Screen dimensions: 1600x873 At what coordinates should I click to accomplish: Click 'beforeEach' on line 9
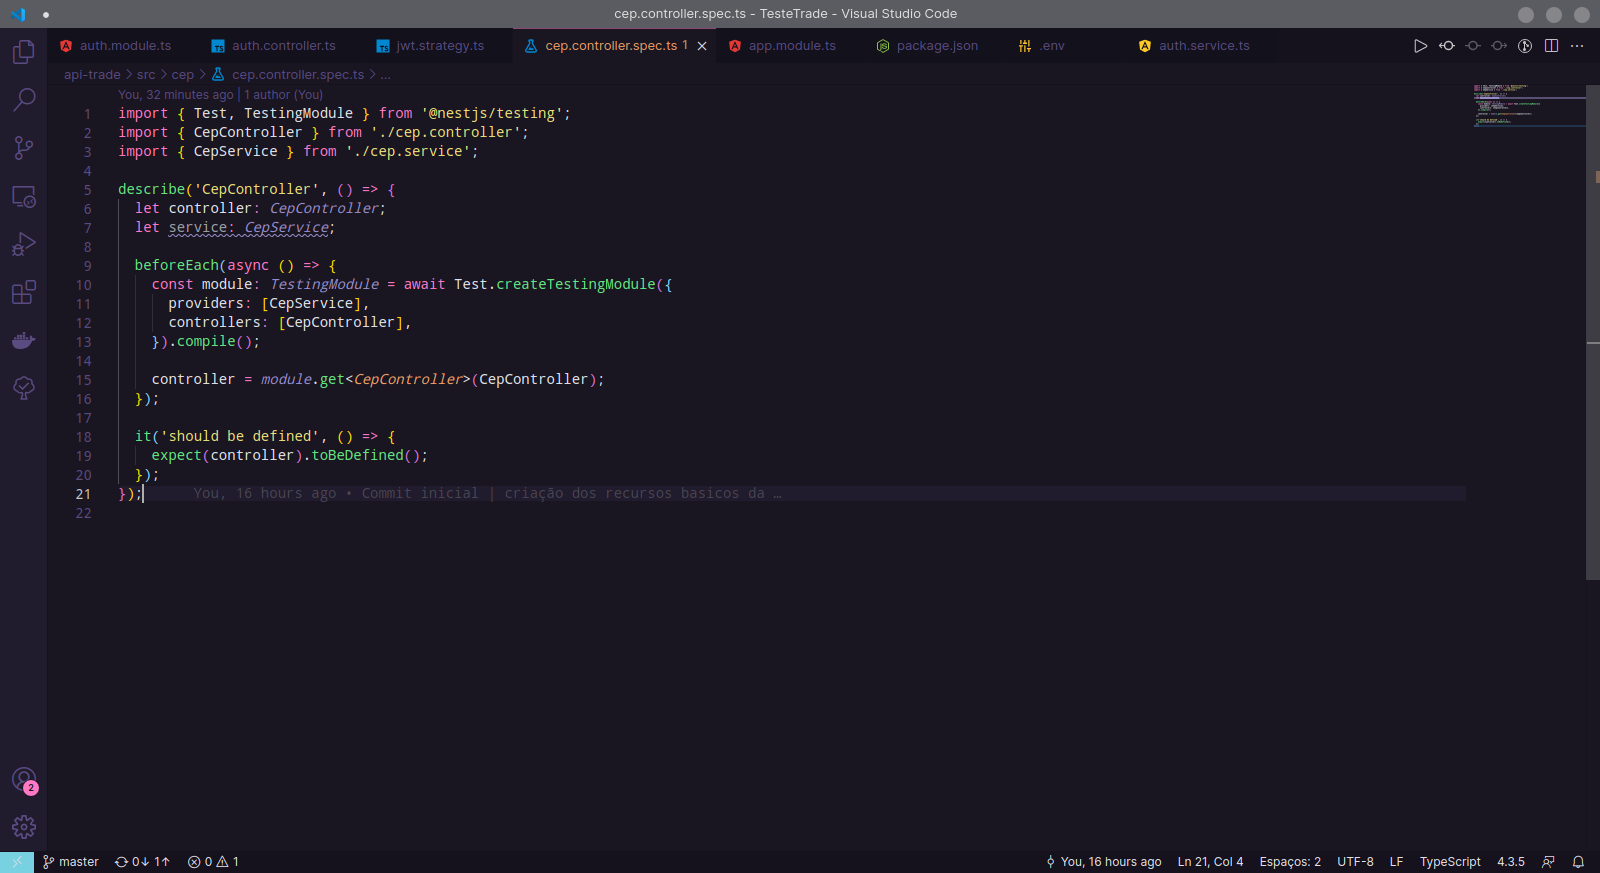tap(176, 266)
